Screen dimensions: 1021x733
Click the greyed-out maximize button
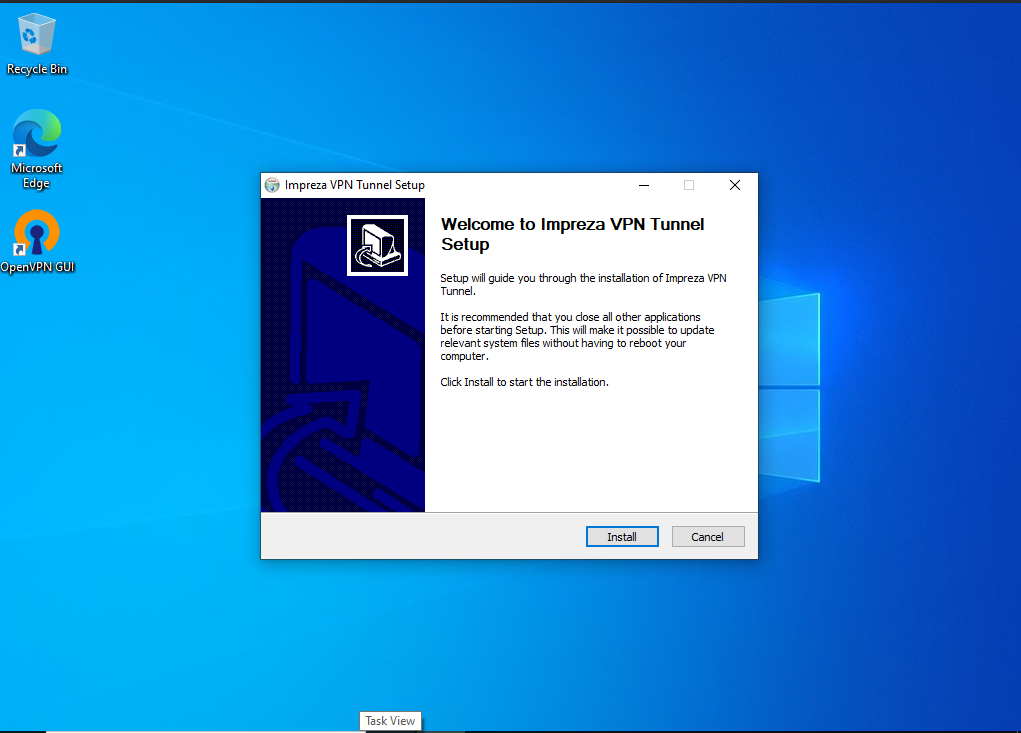689,186
